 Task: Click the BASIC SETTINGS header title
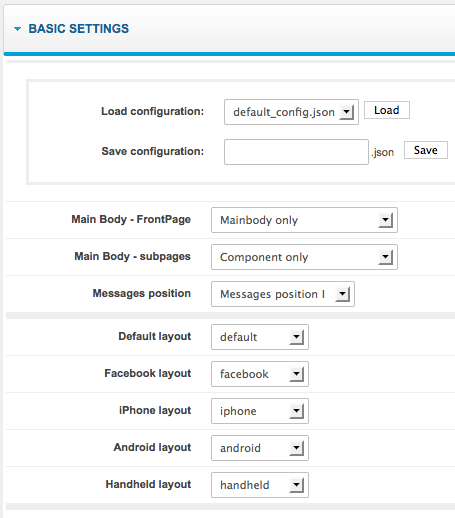tap(79, 29)
